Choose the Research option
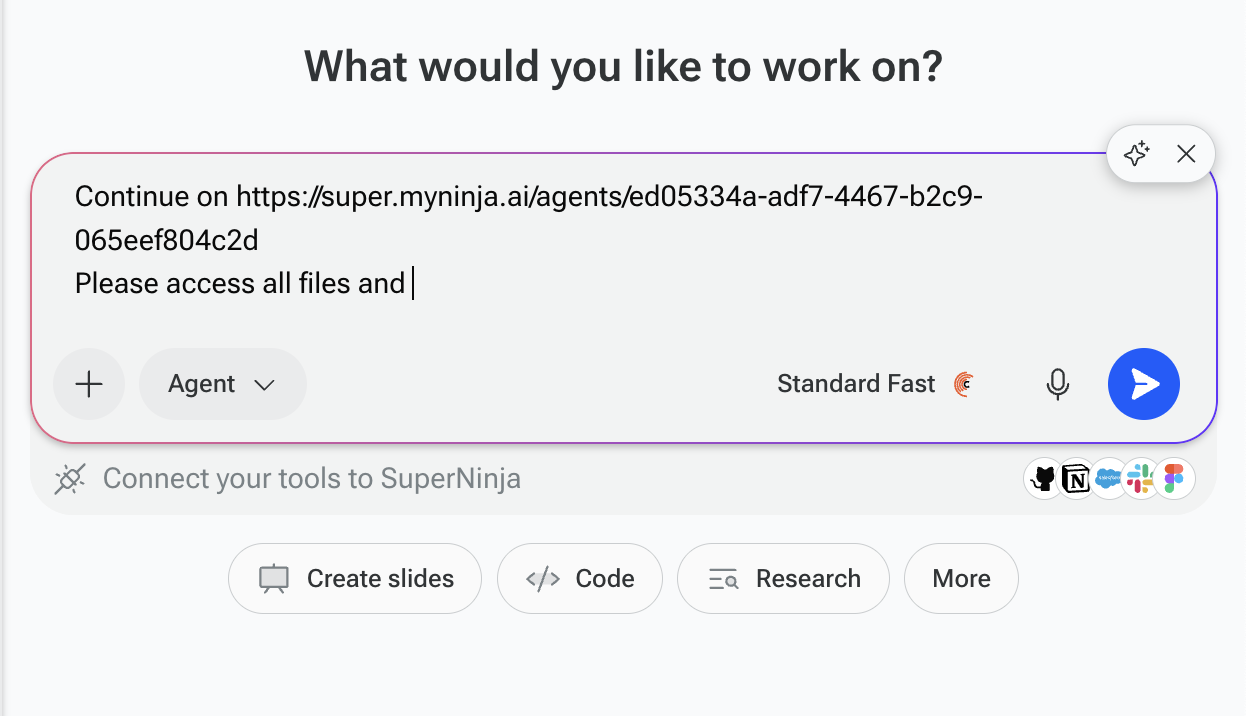Screen dimensions: 1246x716 (x=783, y=579)
